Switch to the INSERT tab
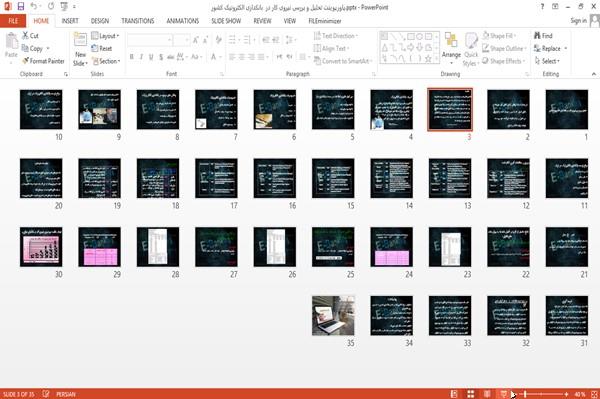The image size is (600, 399). click(x=70, y=21)
